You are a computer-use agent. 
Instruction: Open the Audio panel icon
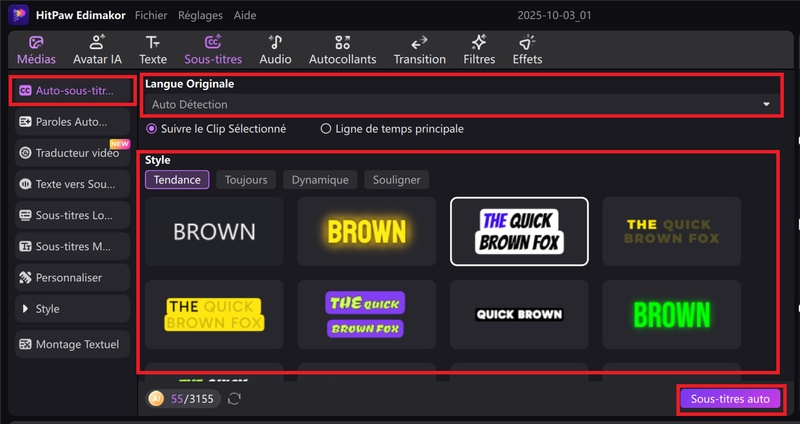pos(275,50)
